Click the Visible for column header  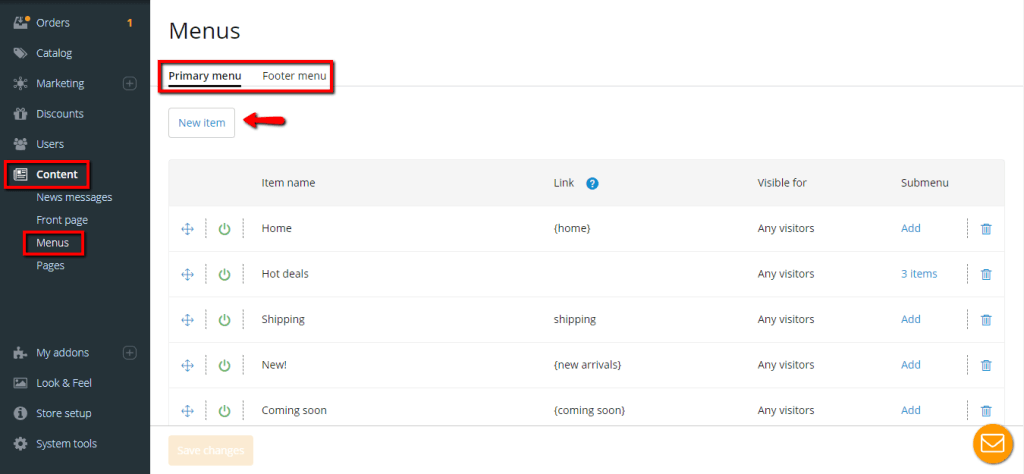point(782,183)
